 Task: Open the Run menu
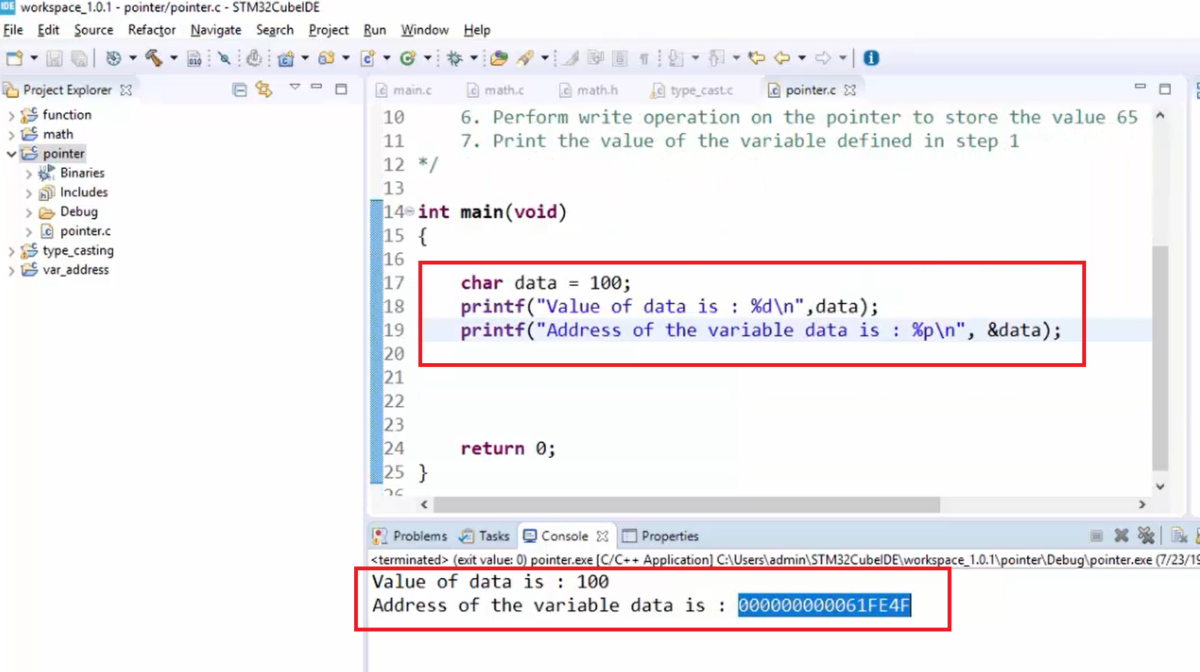375,30
